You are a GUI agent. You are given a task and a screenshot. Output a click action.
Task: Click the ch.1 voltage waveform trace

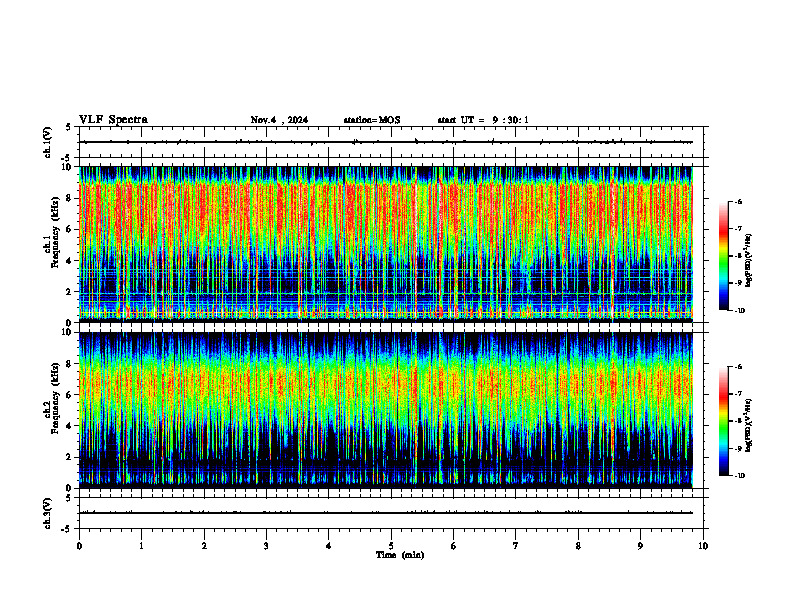(x=386, y=142)
